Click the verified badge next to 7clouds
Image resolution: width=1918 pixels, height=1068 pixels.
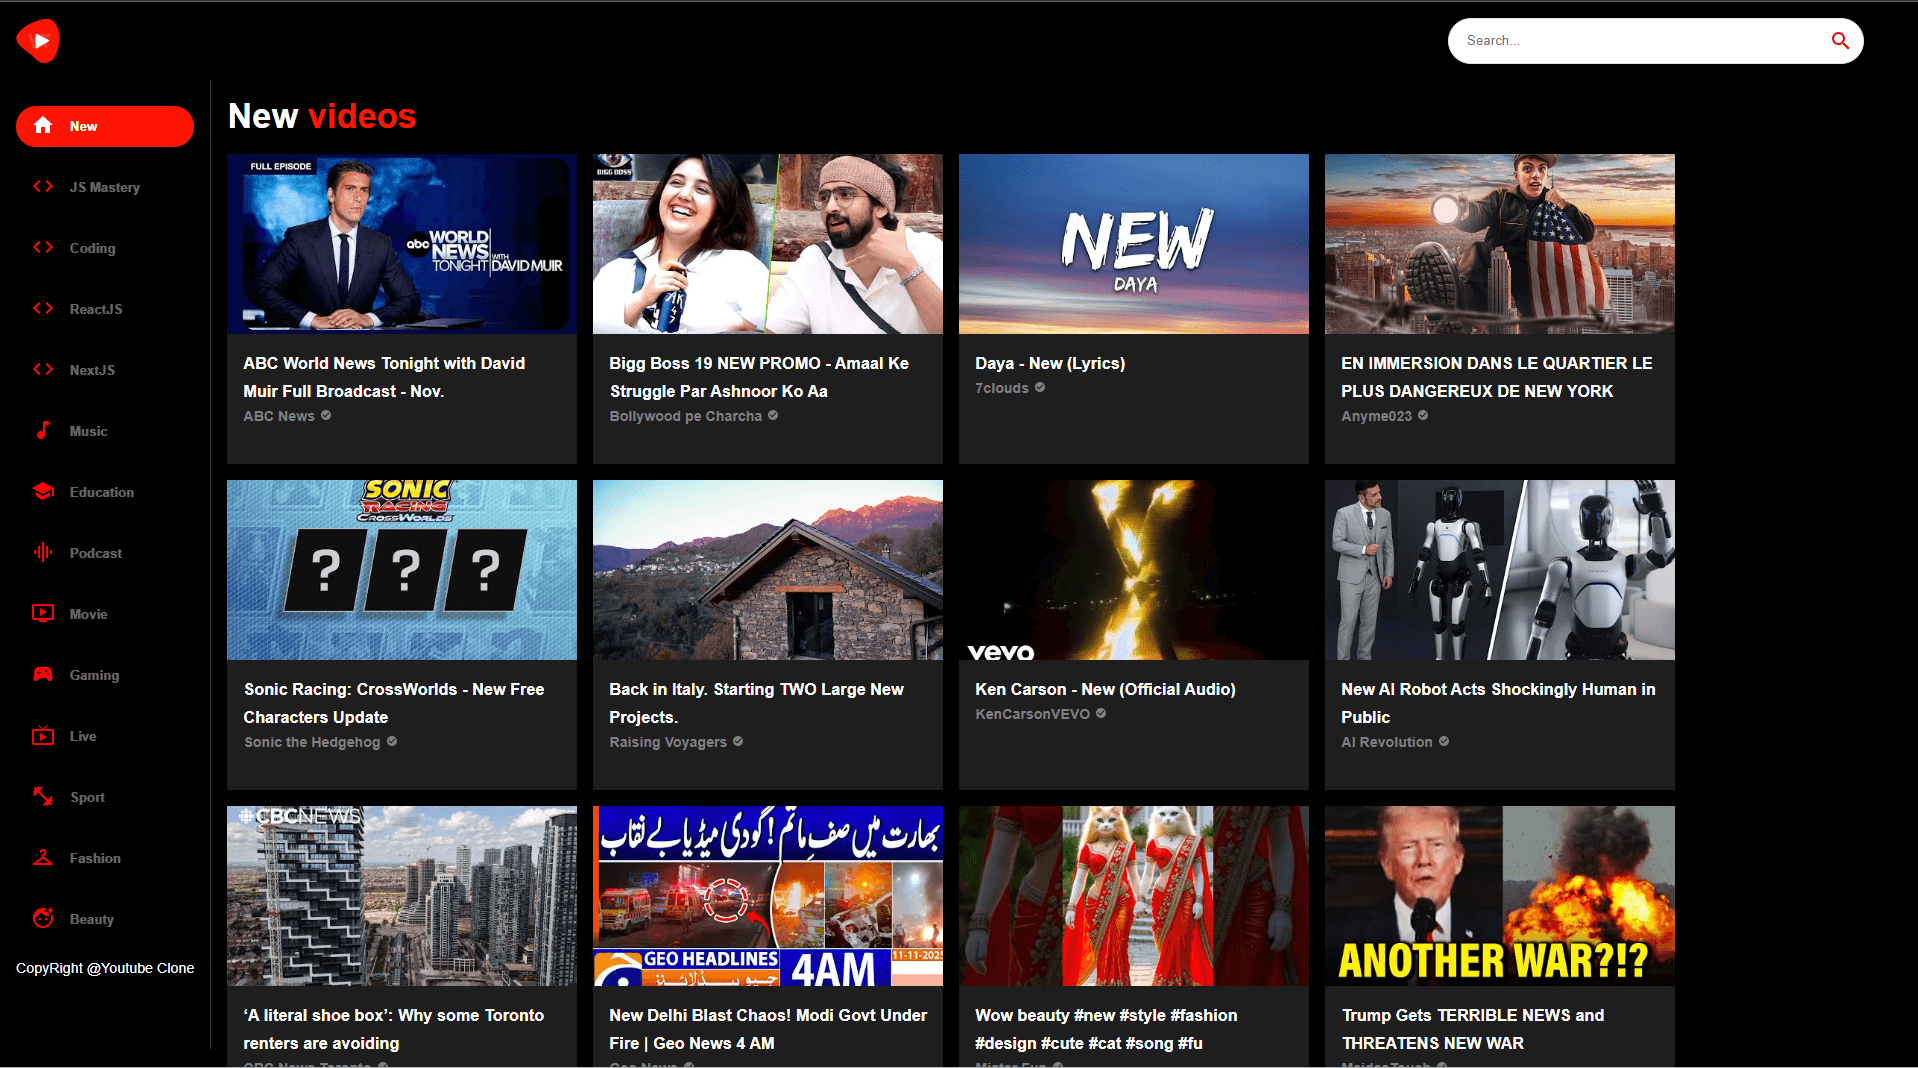(1040, 388)
